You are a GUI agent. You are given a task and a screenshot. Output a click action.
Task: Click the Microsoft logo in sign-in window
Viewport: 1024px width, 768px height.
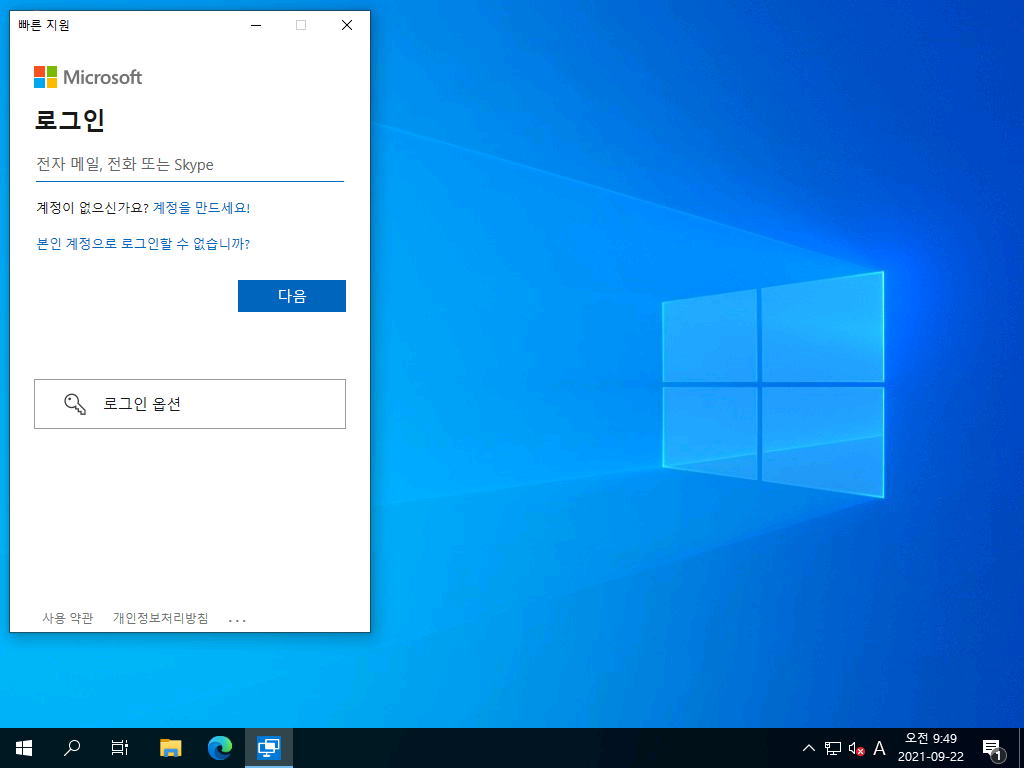[x=88, y=77]
